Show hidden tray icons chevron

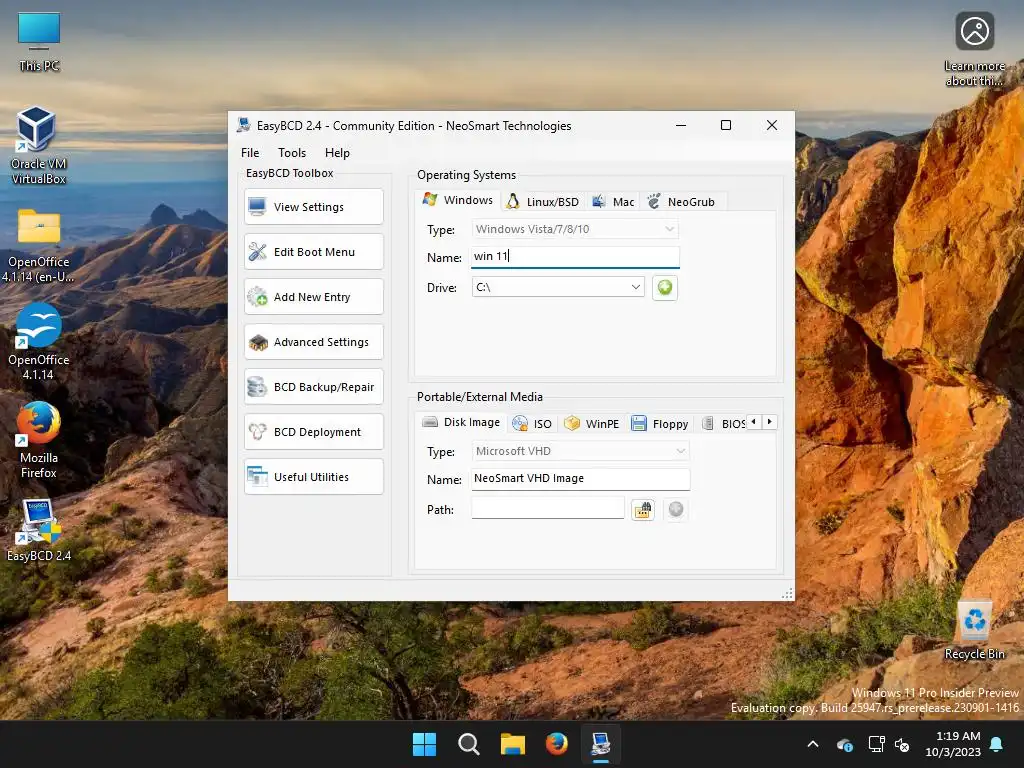813,744
